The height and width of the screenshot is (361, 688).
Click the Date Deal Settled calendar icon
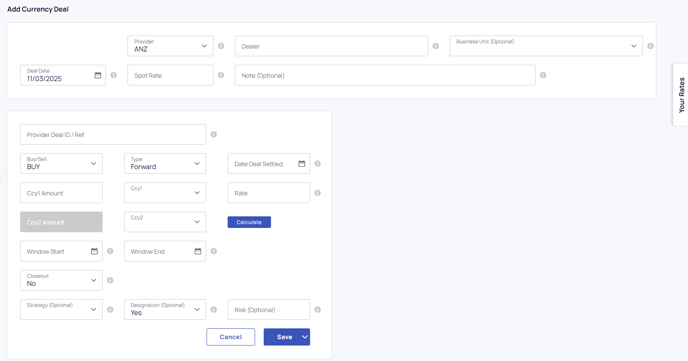click(301, 164)
